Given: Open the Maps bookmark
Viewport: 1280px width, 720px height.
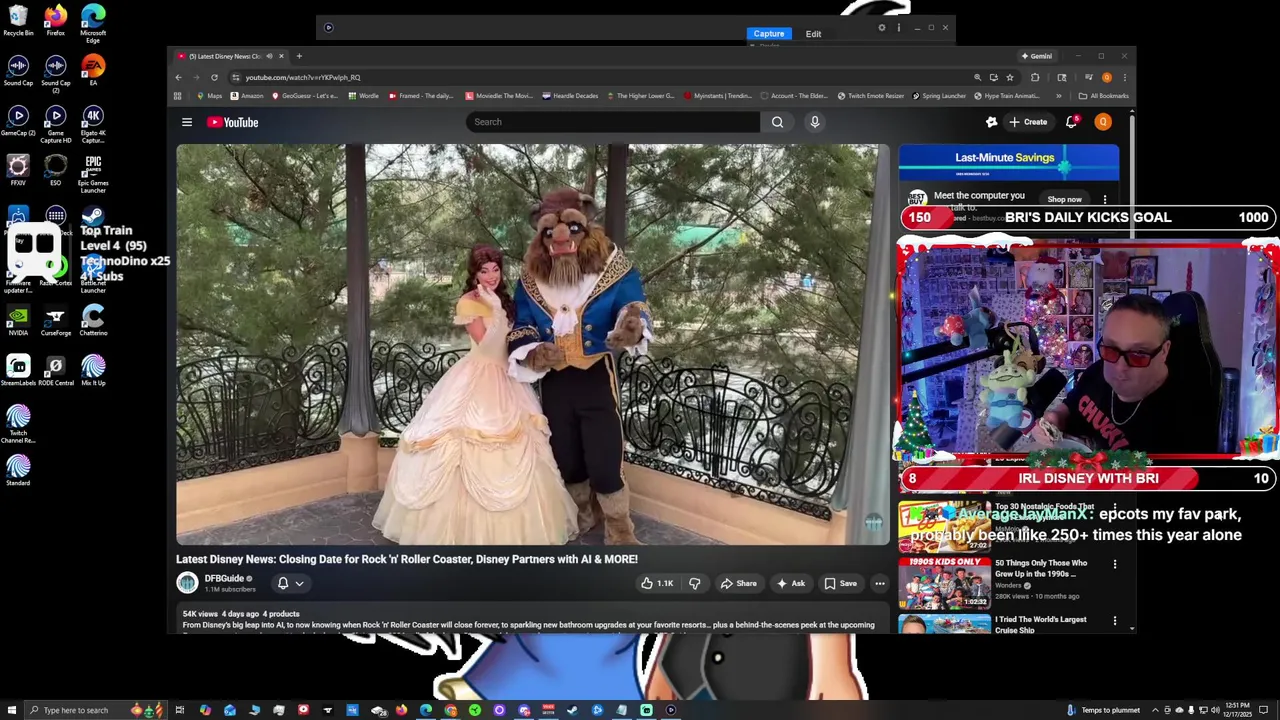Looking at the screenshot, I should point(209,96).
